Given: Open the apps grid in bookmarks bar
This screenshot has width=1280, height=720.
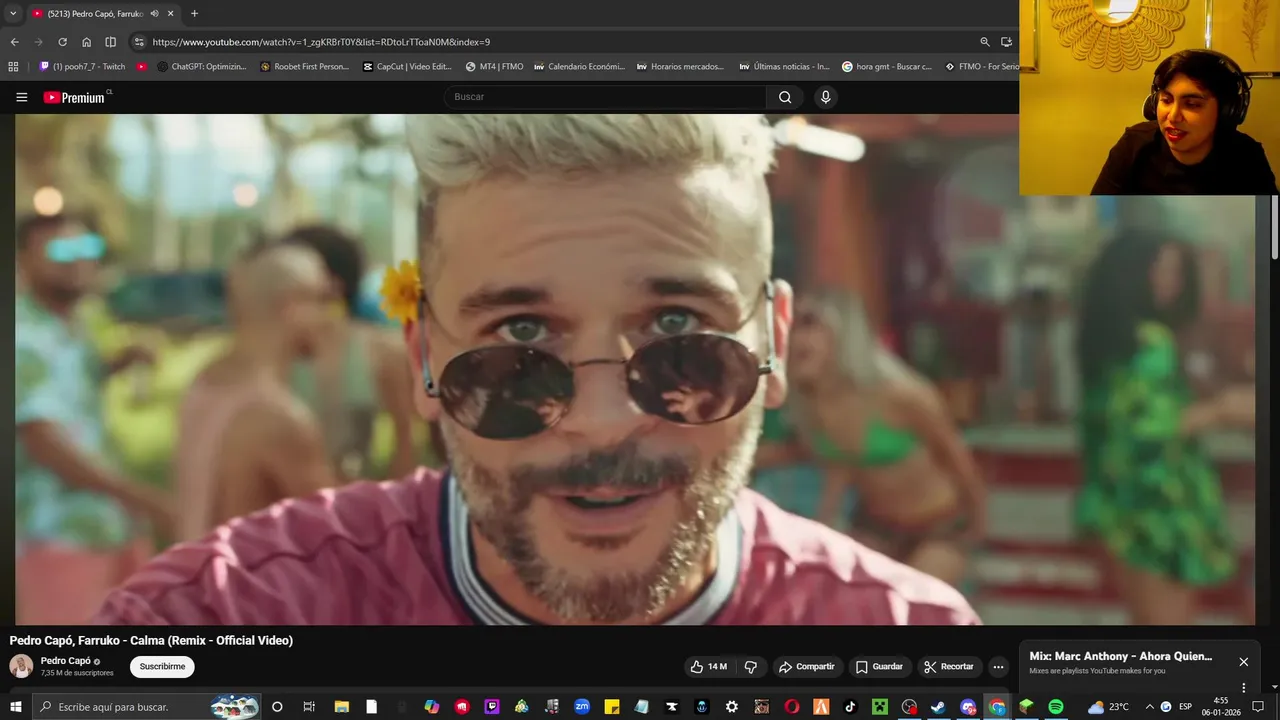Looking at the screenshot, I should pos(13,67).
